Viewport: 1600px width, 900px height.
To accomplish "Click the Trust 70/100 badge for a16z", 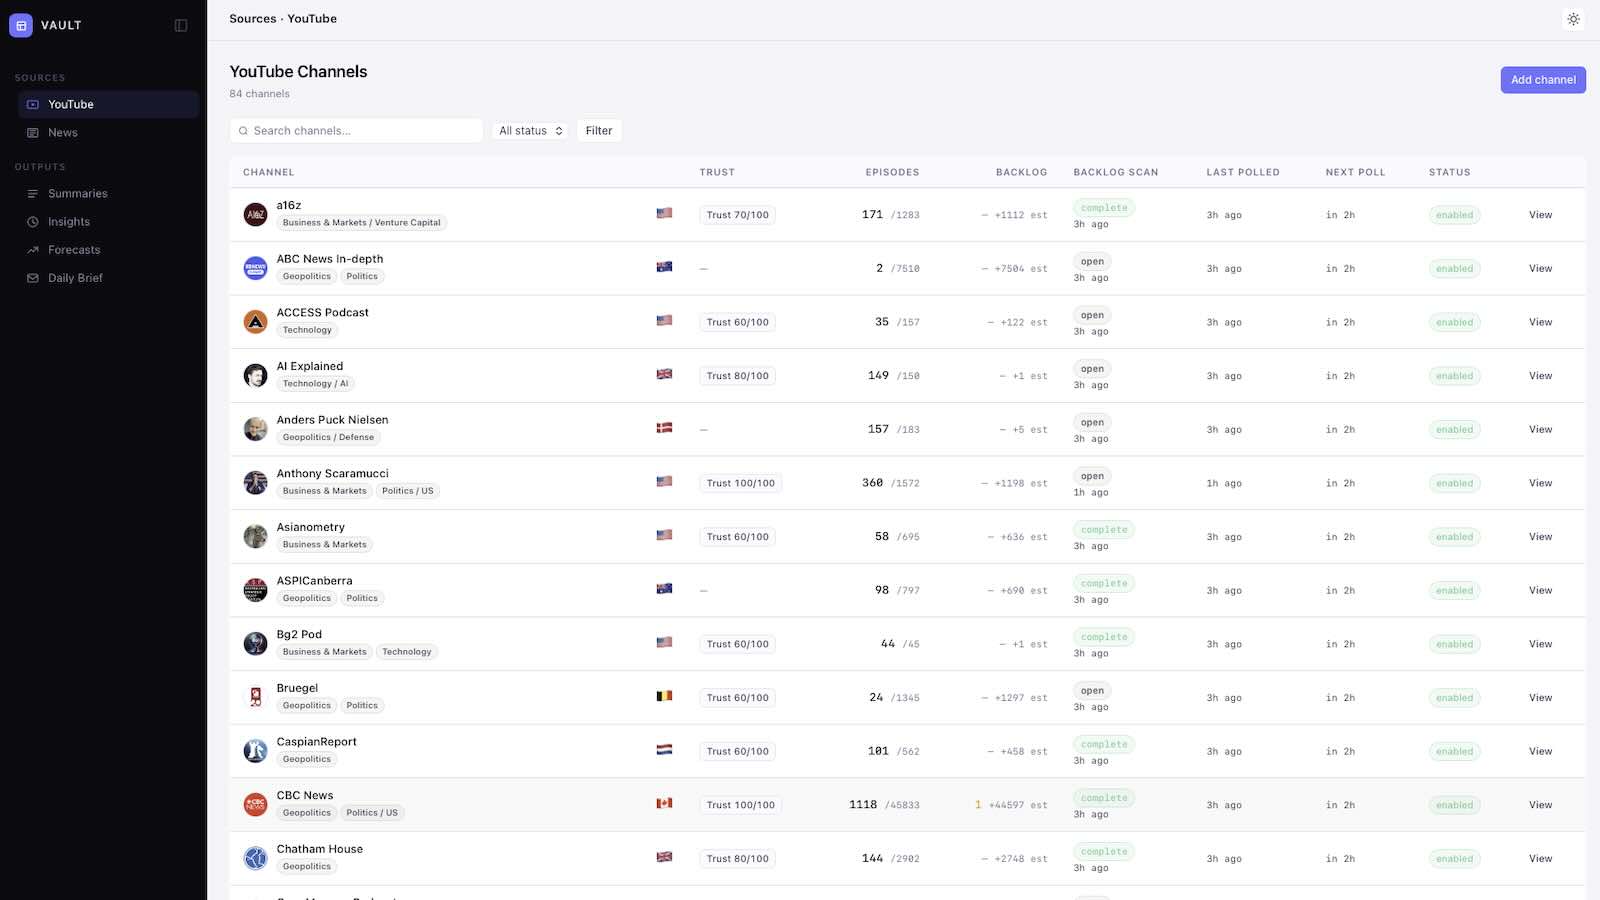I will [x=738, y=215].
